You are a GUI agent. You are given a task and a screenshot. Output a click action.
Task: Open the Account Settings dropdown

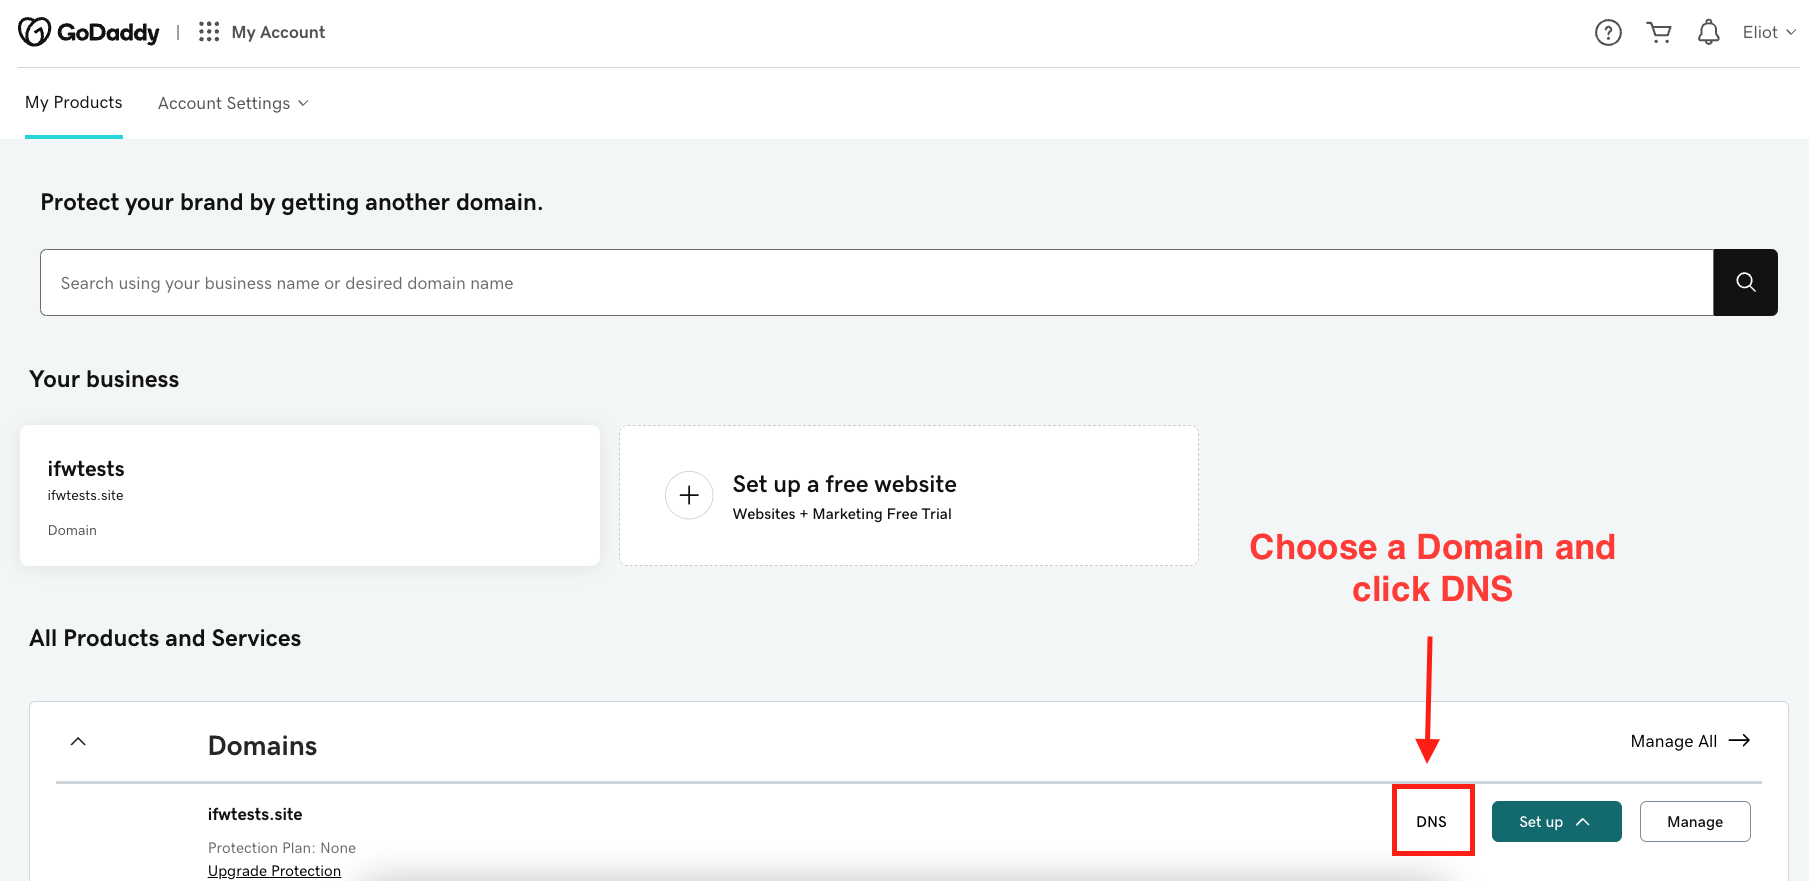coord(233,103)
